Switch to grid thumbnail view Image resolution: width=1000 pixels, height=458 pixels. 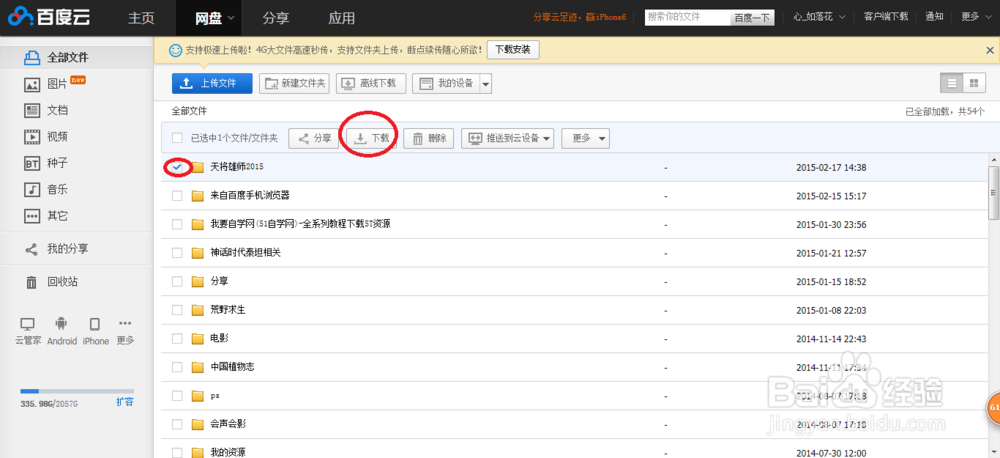click(973, 84)
